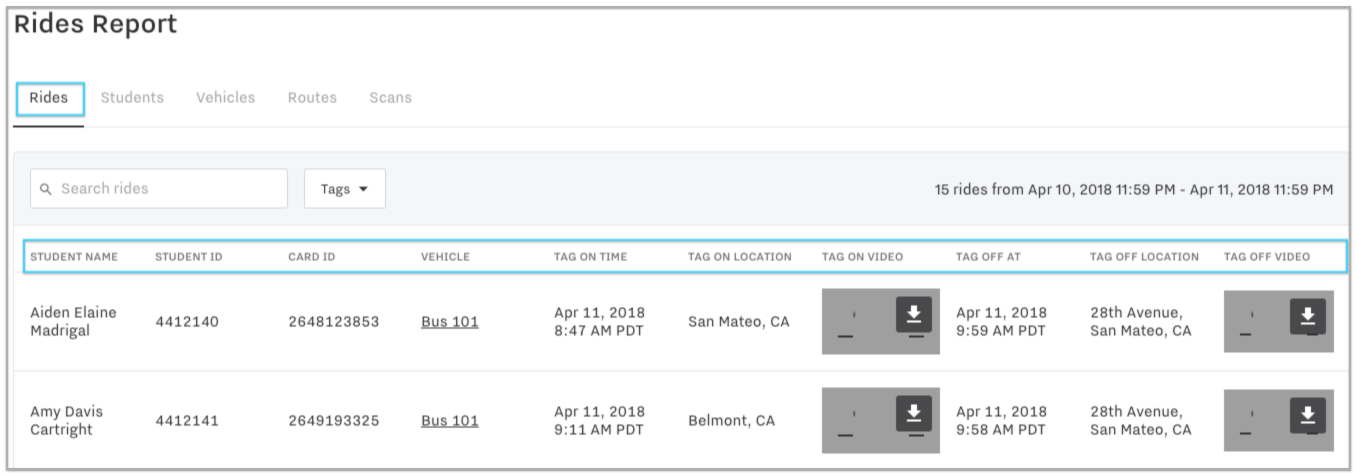The image size is (1357, 476).
Task: Switch to the Rides tab
Action: 49,98
